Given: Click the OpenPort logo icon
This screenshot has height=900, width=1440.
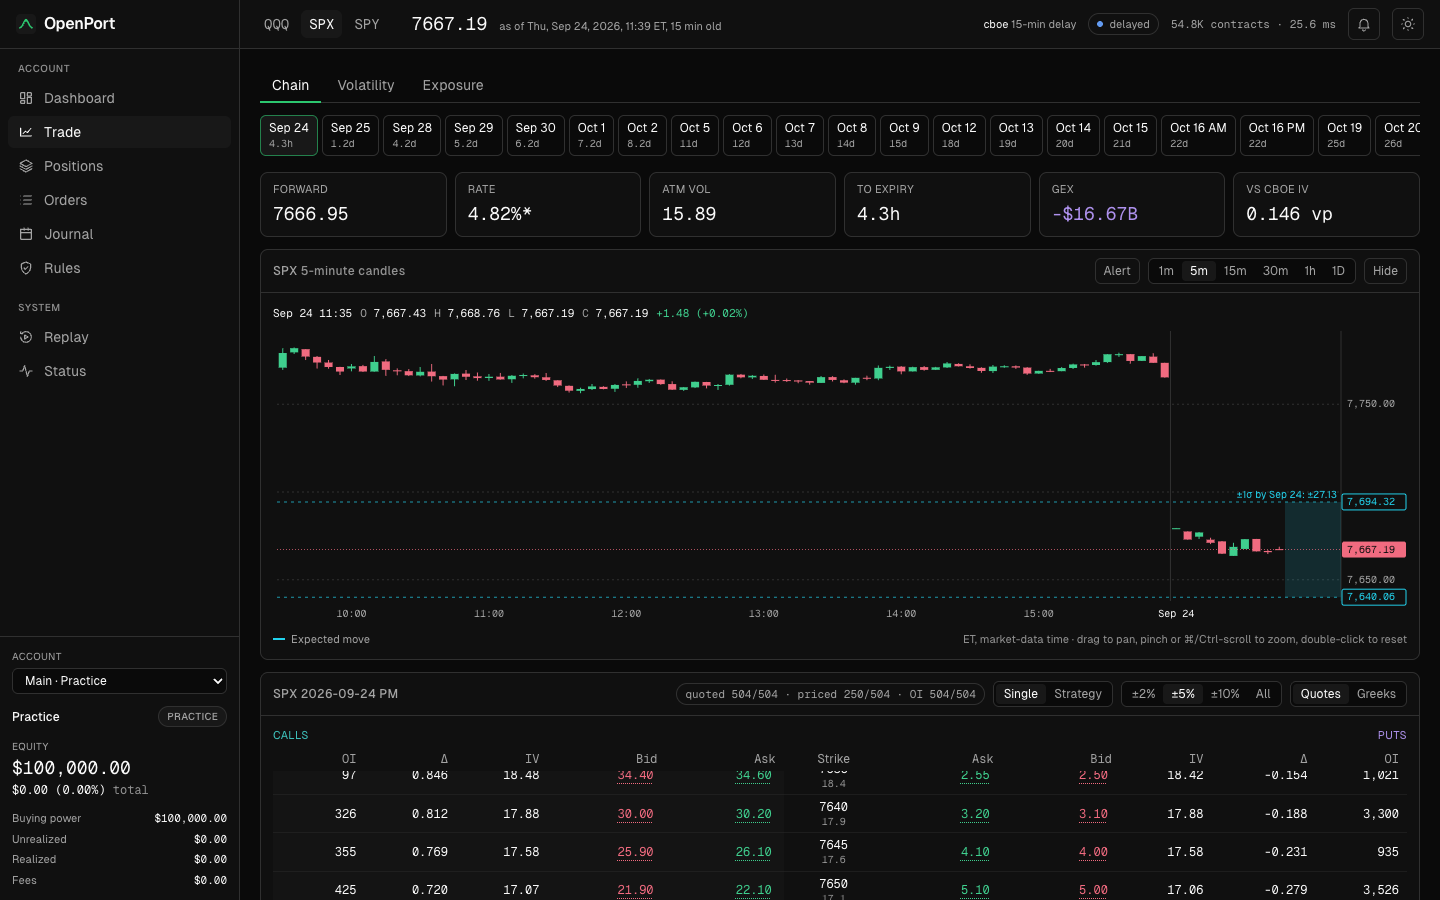Looking at the screenshot, I should pyautogui.click(x=26, y=24).
